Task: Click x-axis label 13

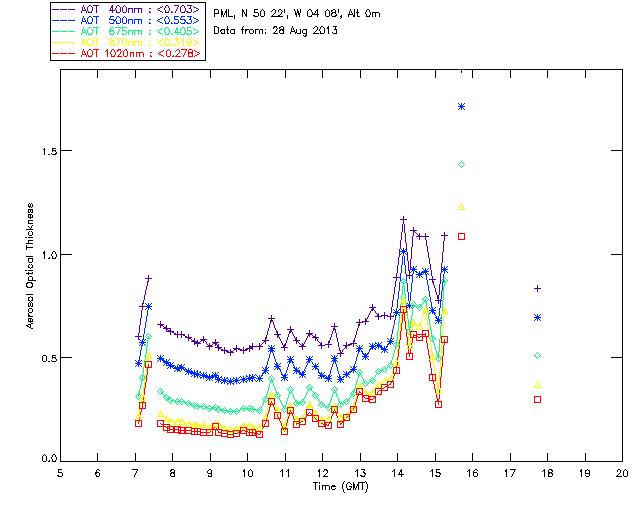Action: tap(360, 473)
